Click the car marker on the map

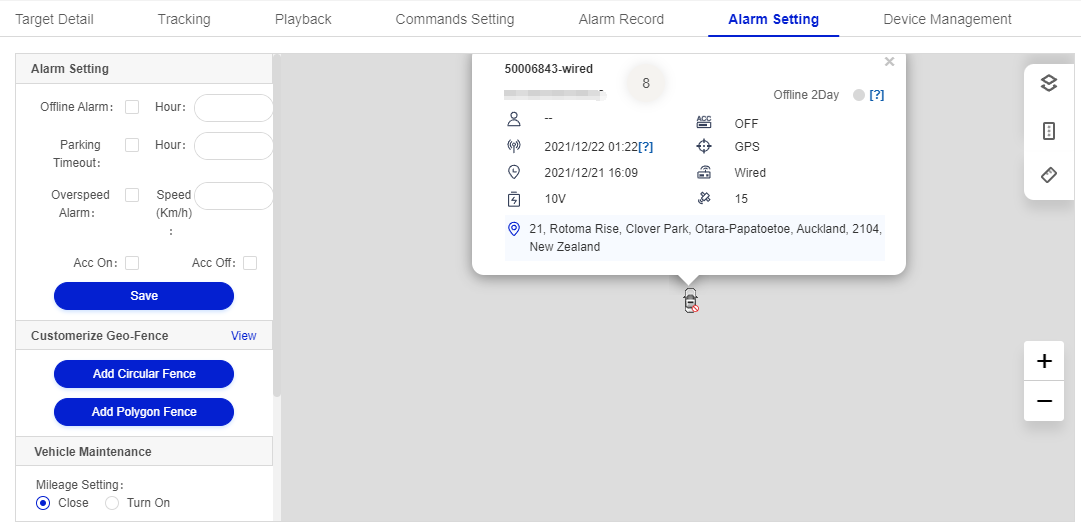[690, 300]
